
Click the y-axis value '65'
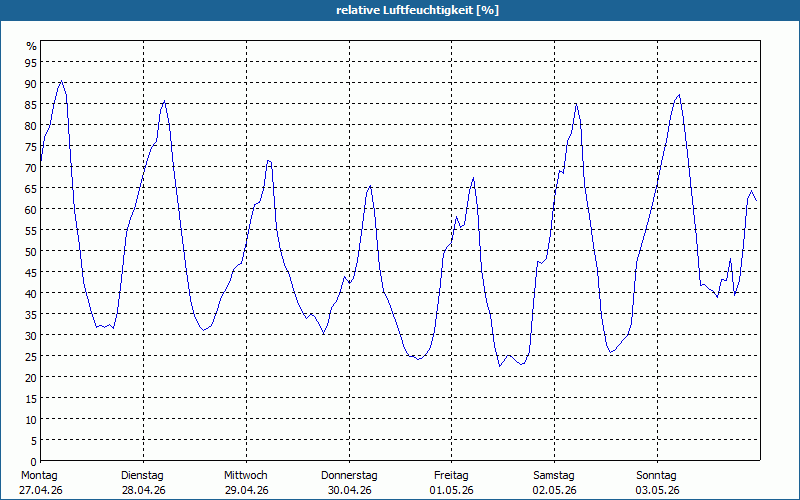(x=31, y=188)
